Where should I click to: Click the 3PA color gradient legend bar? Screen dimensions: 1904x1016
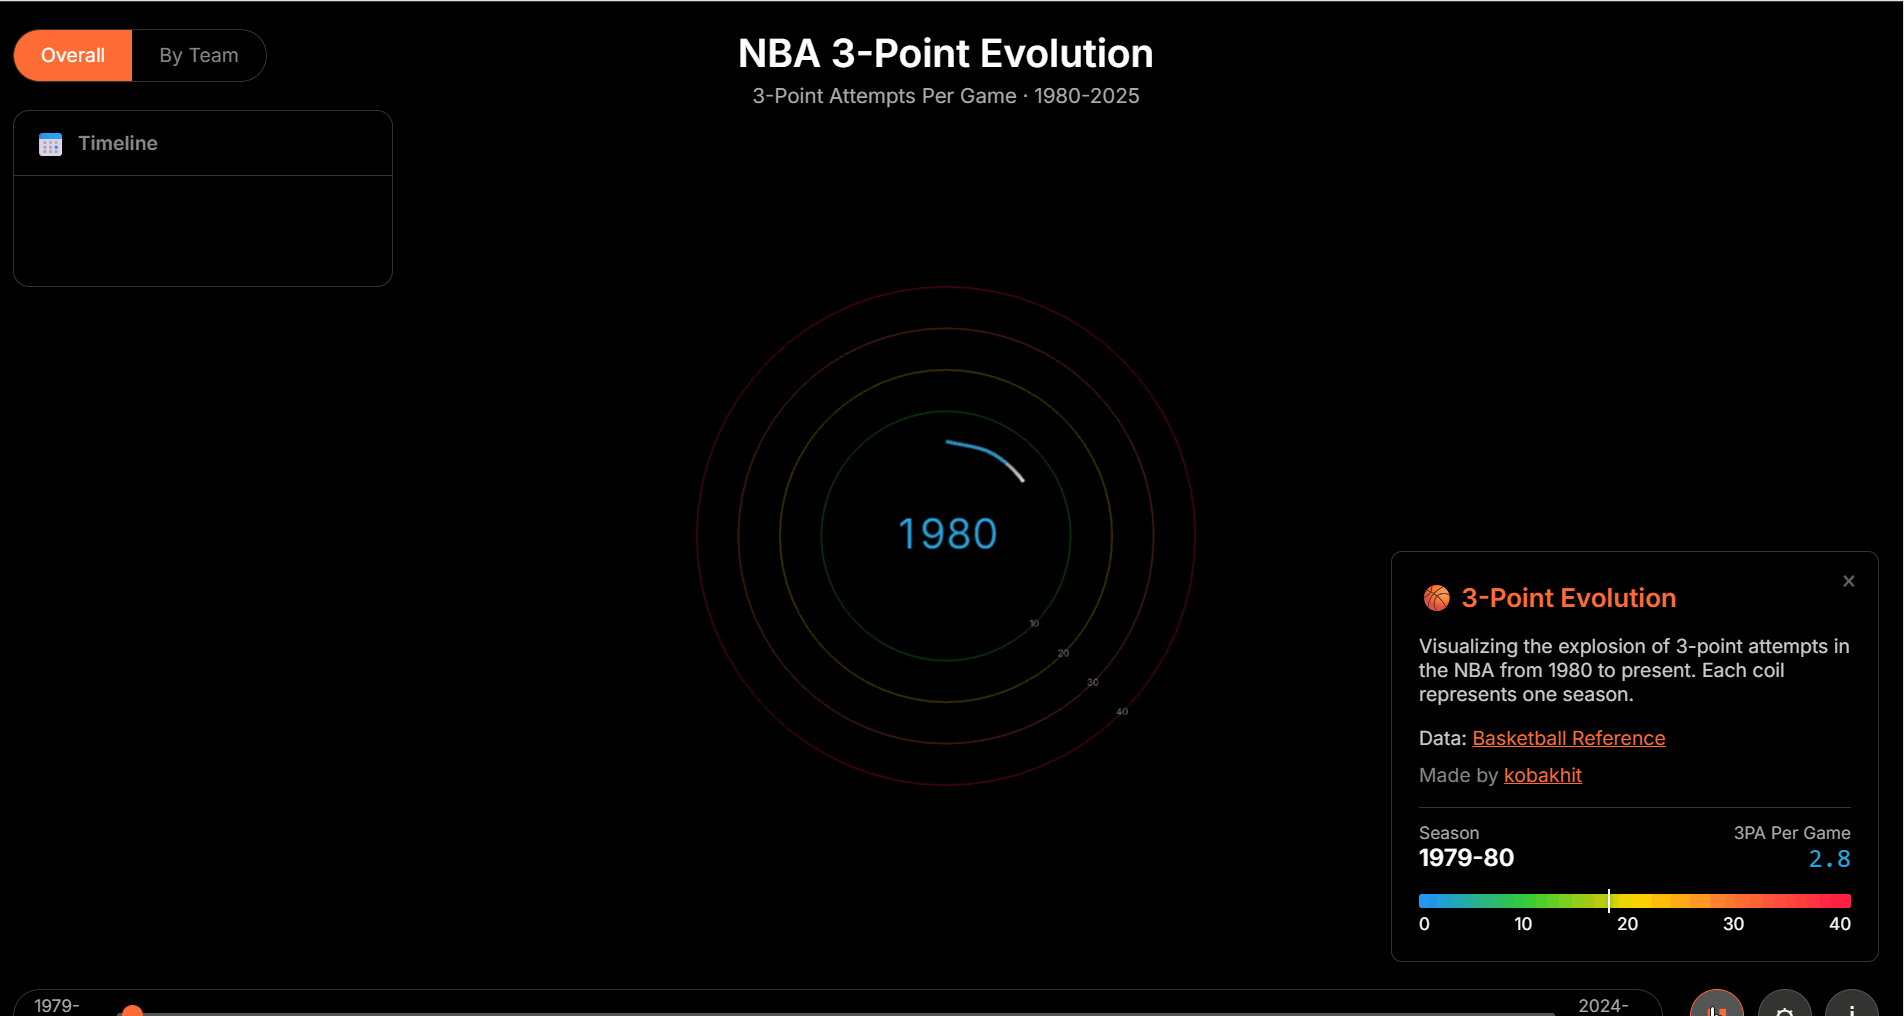[1633, 900]
